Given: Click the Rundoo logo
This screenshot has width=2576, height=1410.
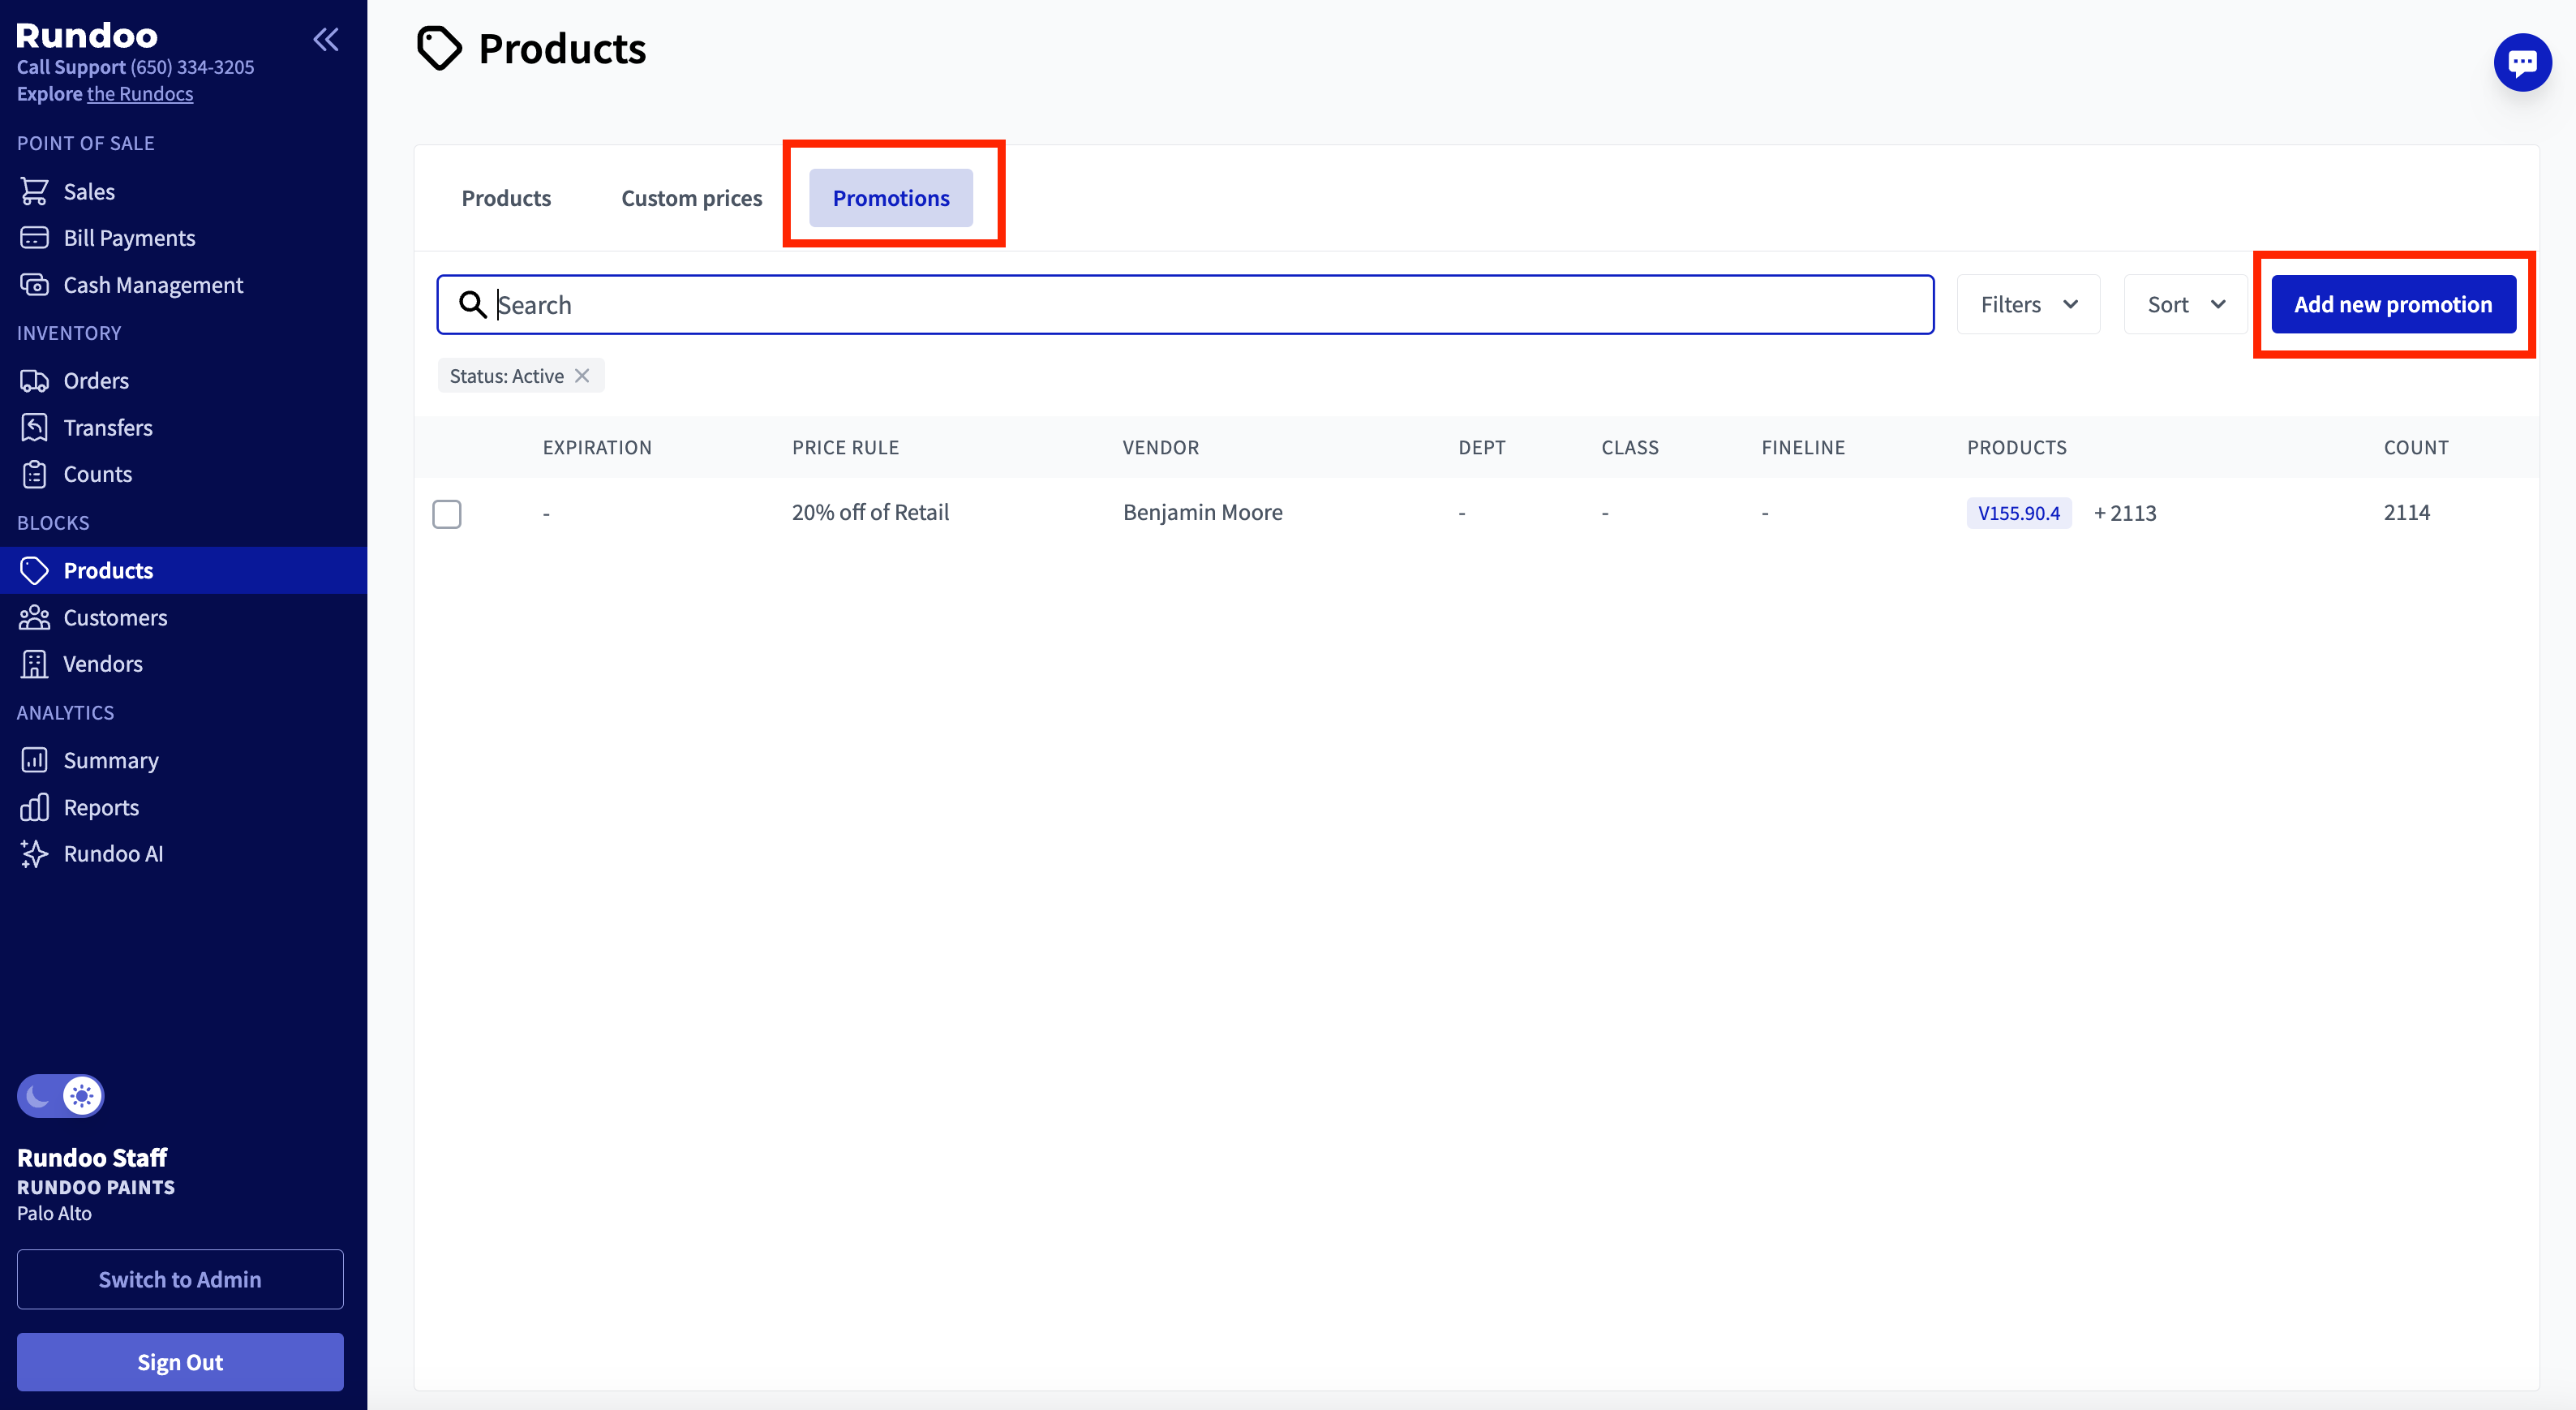Looking at the screenshot, I should pyautogui.click(x=87, y=35).
